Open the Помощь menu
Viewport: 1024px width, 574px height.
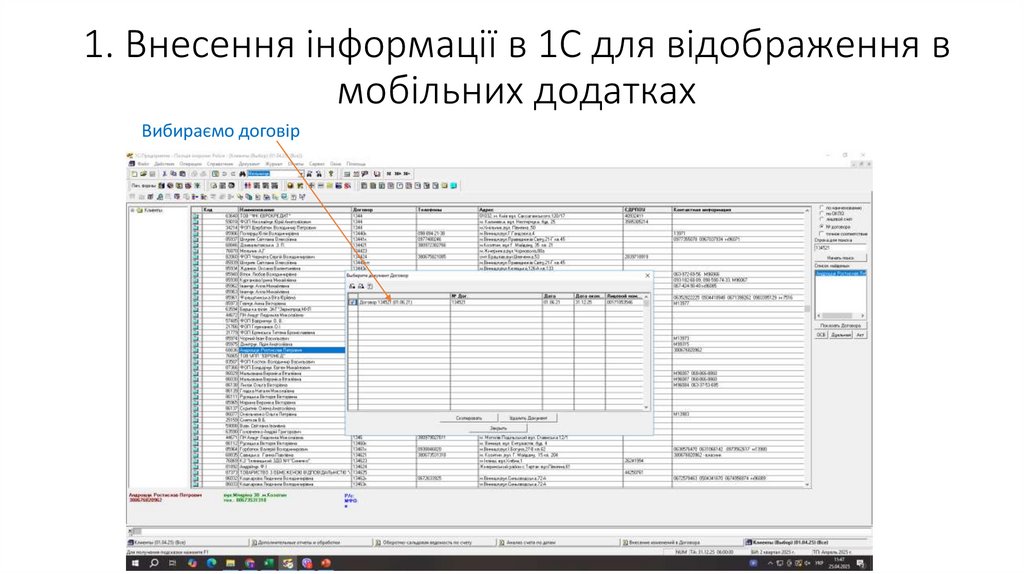[x=356, y=164]
